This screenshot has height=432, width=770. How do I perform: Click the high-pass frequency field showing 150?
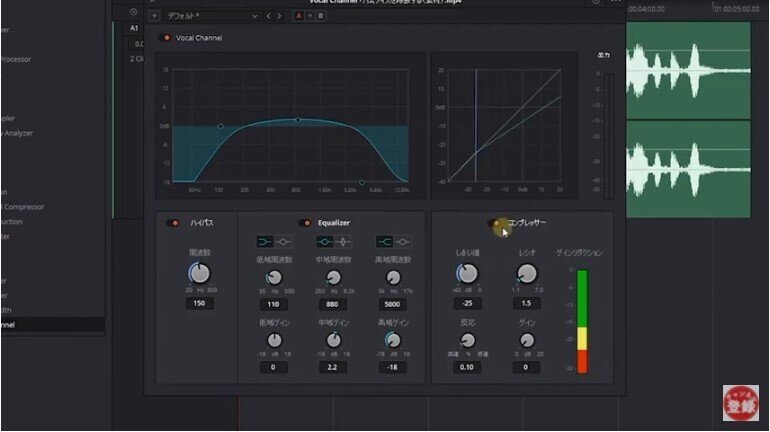(x=199, y=303)
